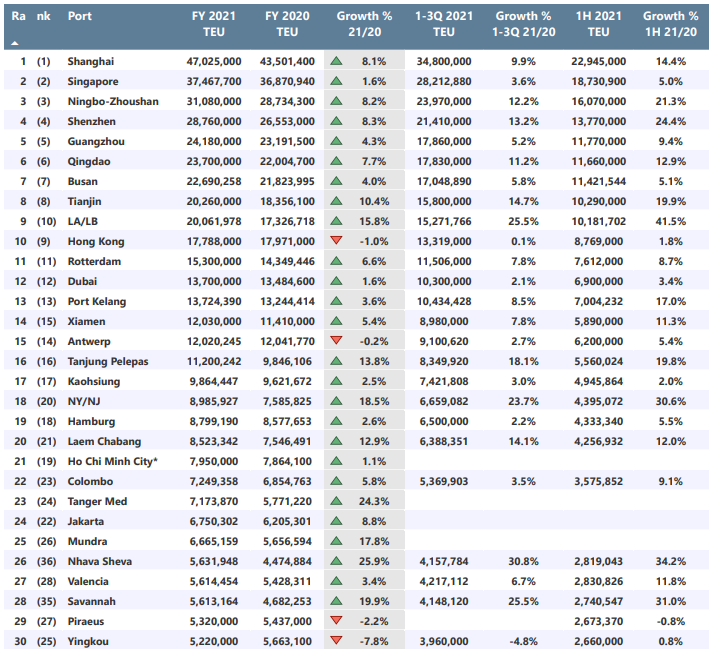Select the Kaohsiung port name
The image size is (714, 656).
coord(94,381)
